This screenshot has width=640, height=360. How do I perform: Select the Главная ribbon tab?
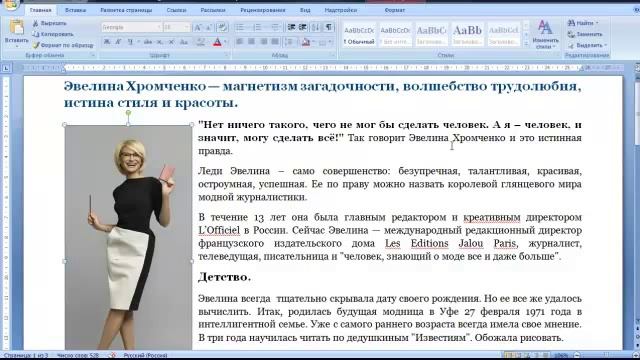40,10
